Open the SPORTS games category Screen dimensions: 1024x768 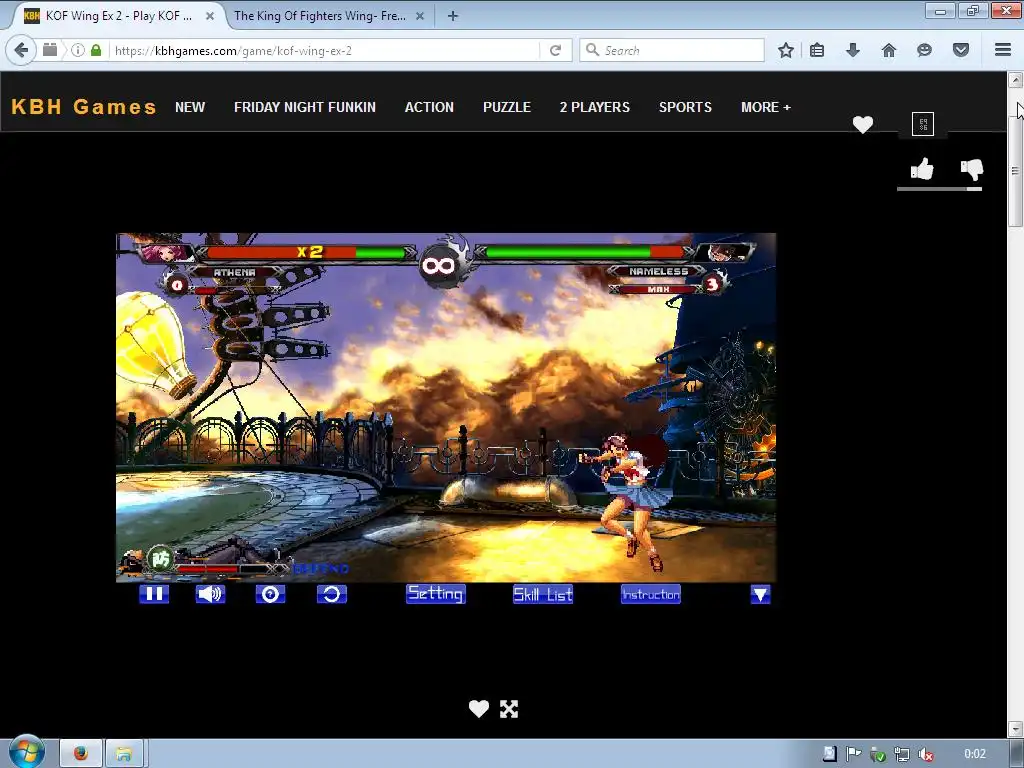[685, 107]
